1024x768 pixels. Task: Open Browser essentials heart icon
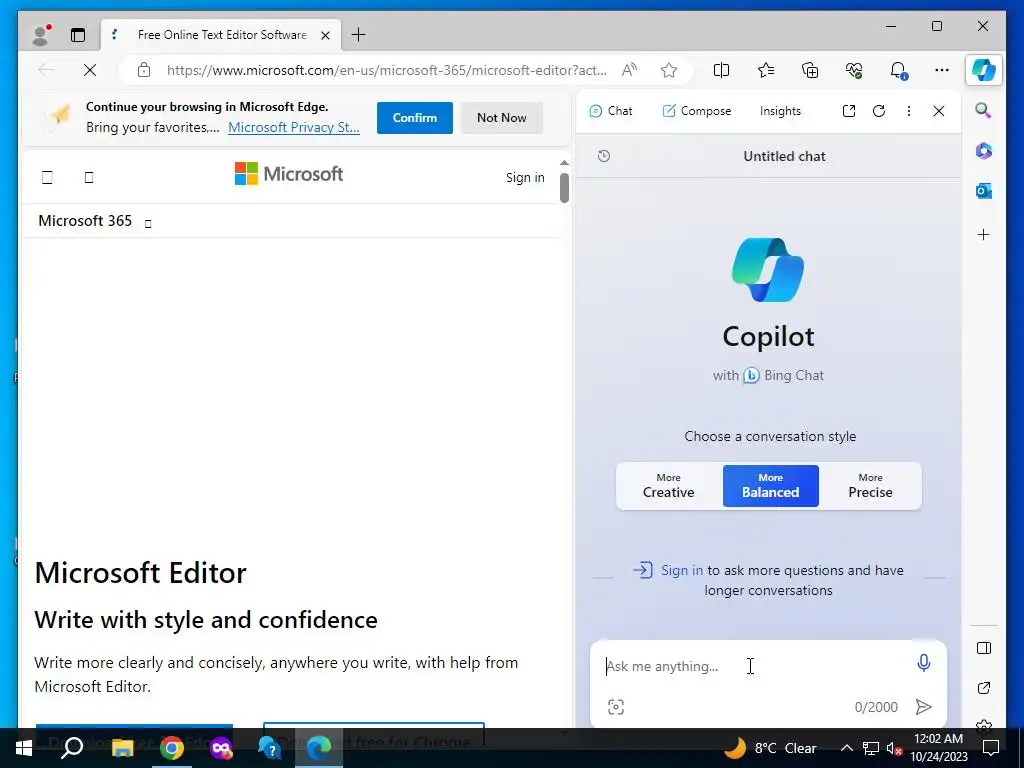point(854,70)
